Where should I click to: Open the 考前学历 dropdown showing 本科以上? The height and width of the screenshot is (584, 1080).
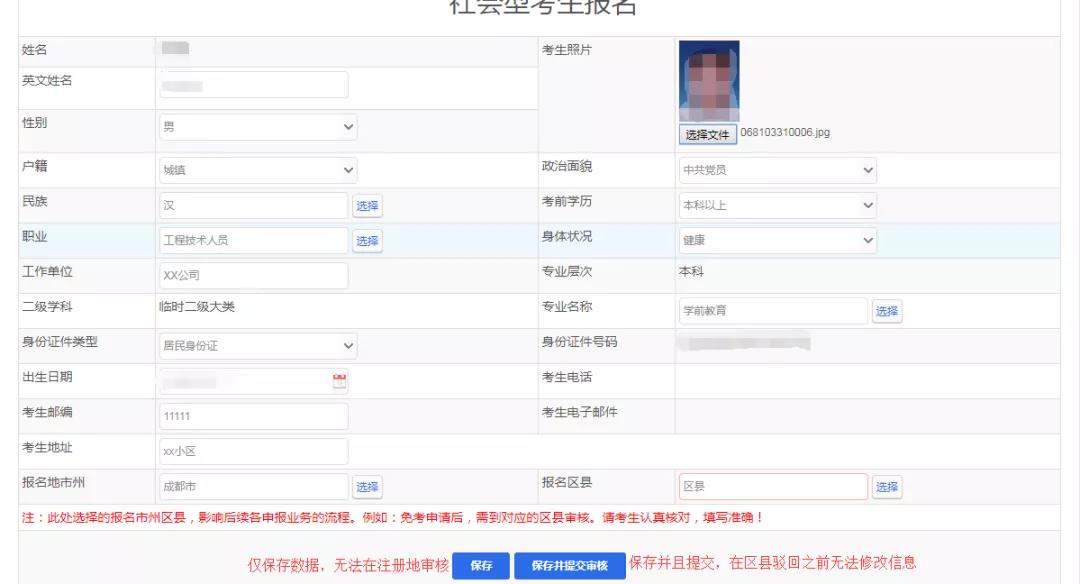click(x=778, y=205)
